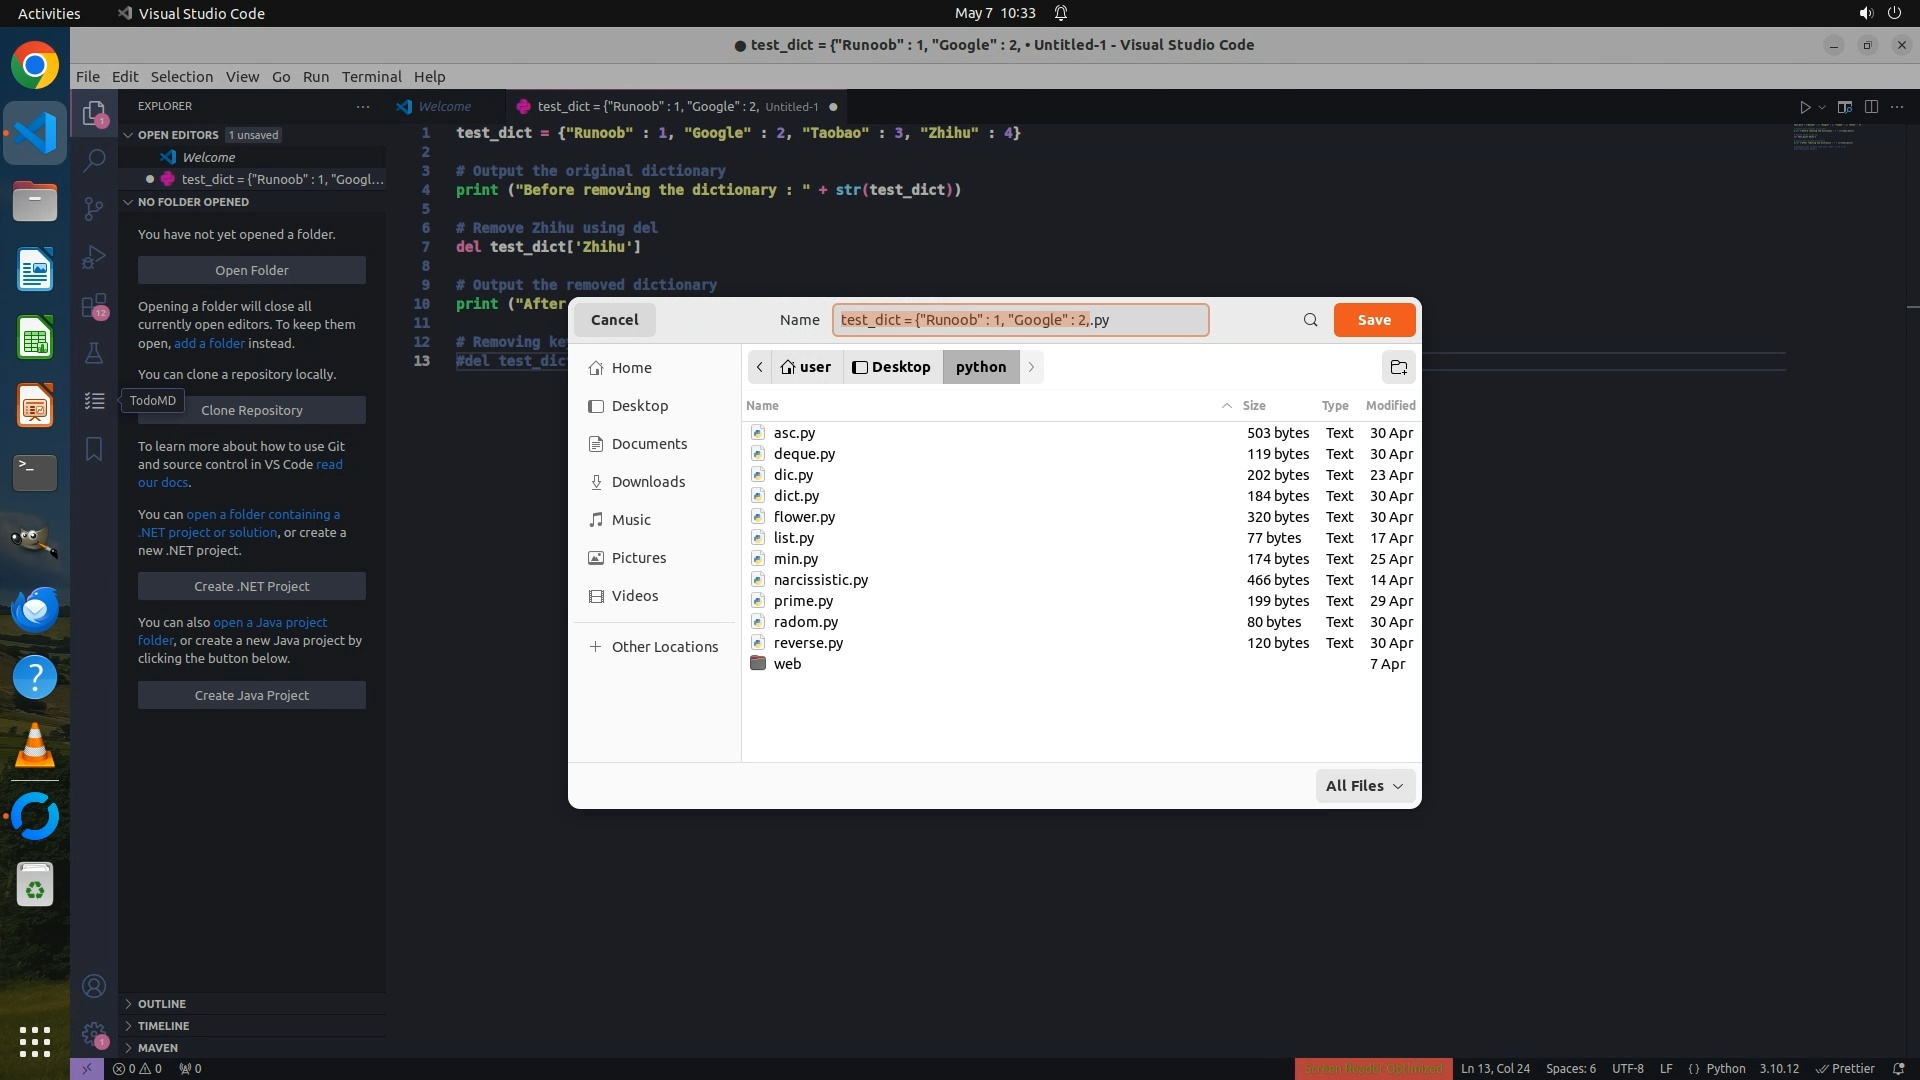1920x1080 pixels.
Task: Click the Save button
Action: 1374,320
